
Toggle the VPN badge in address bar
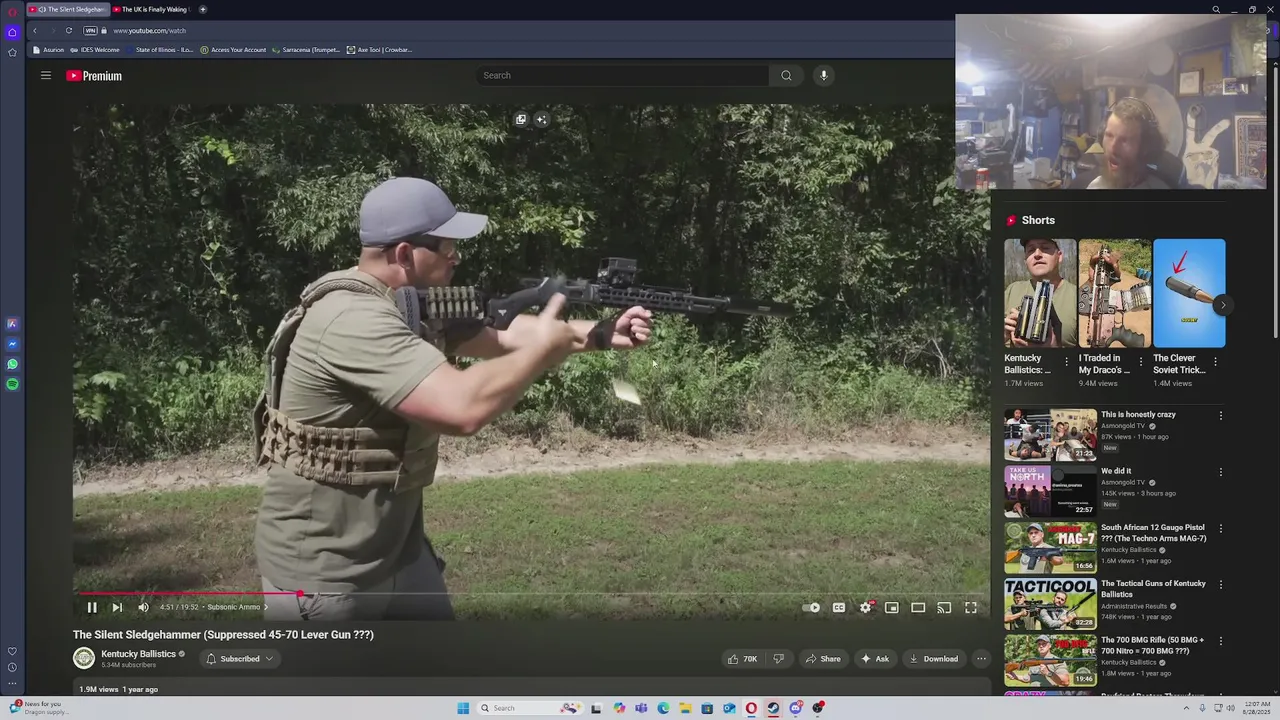pos(90,30)
